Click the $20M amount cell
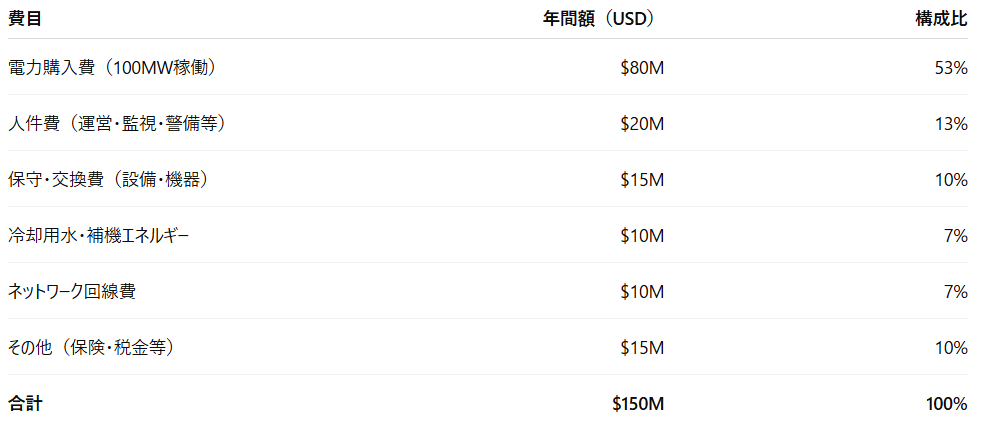Image resolution: width=982 pixels, height=433 pixels. [x=643, y=124]
